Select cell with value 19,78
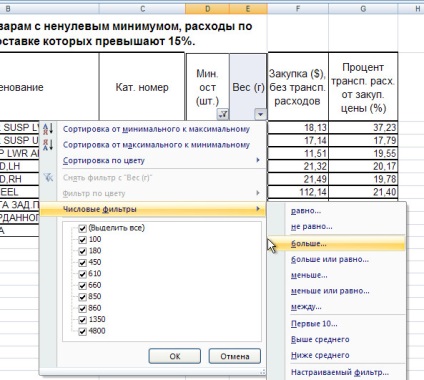Image resolution: width=424 pixels, height=380 pixels. coord(363,179)
